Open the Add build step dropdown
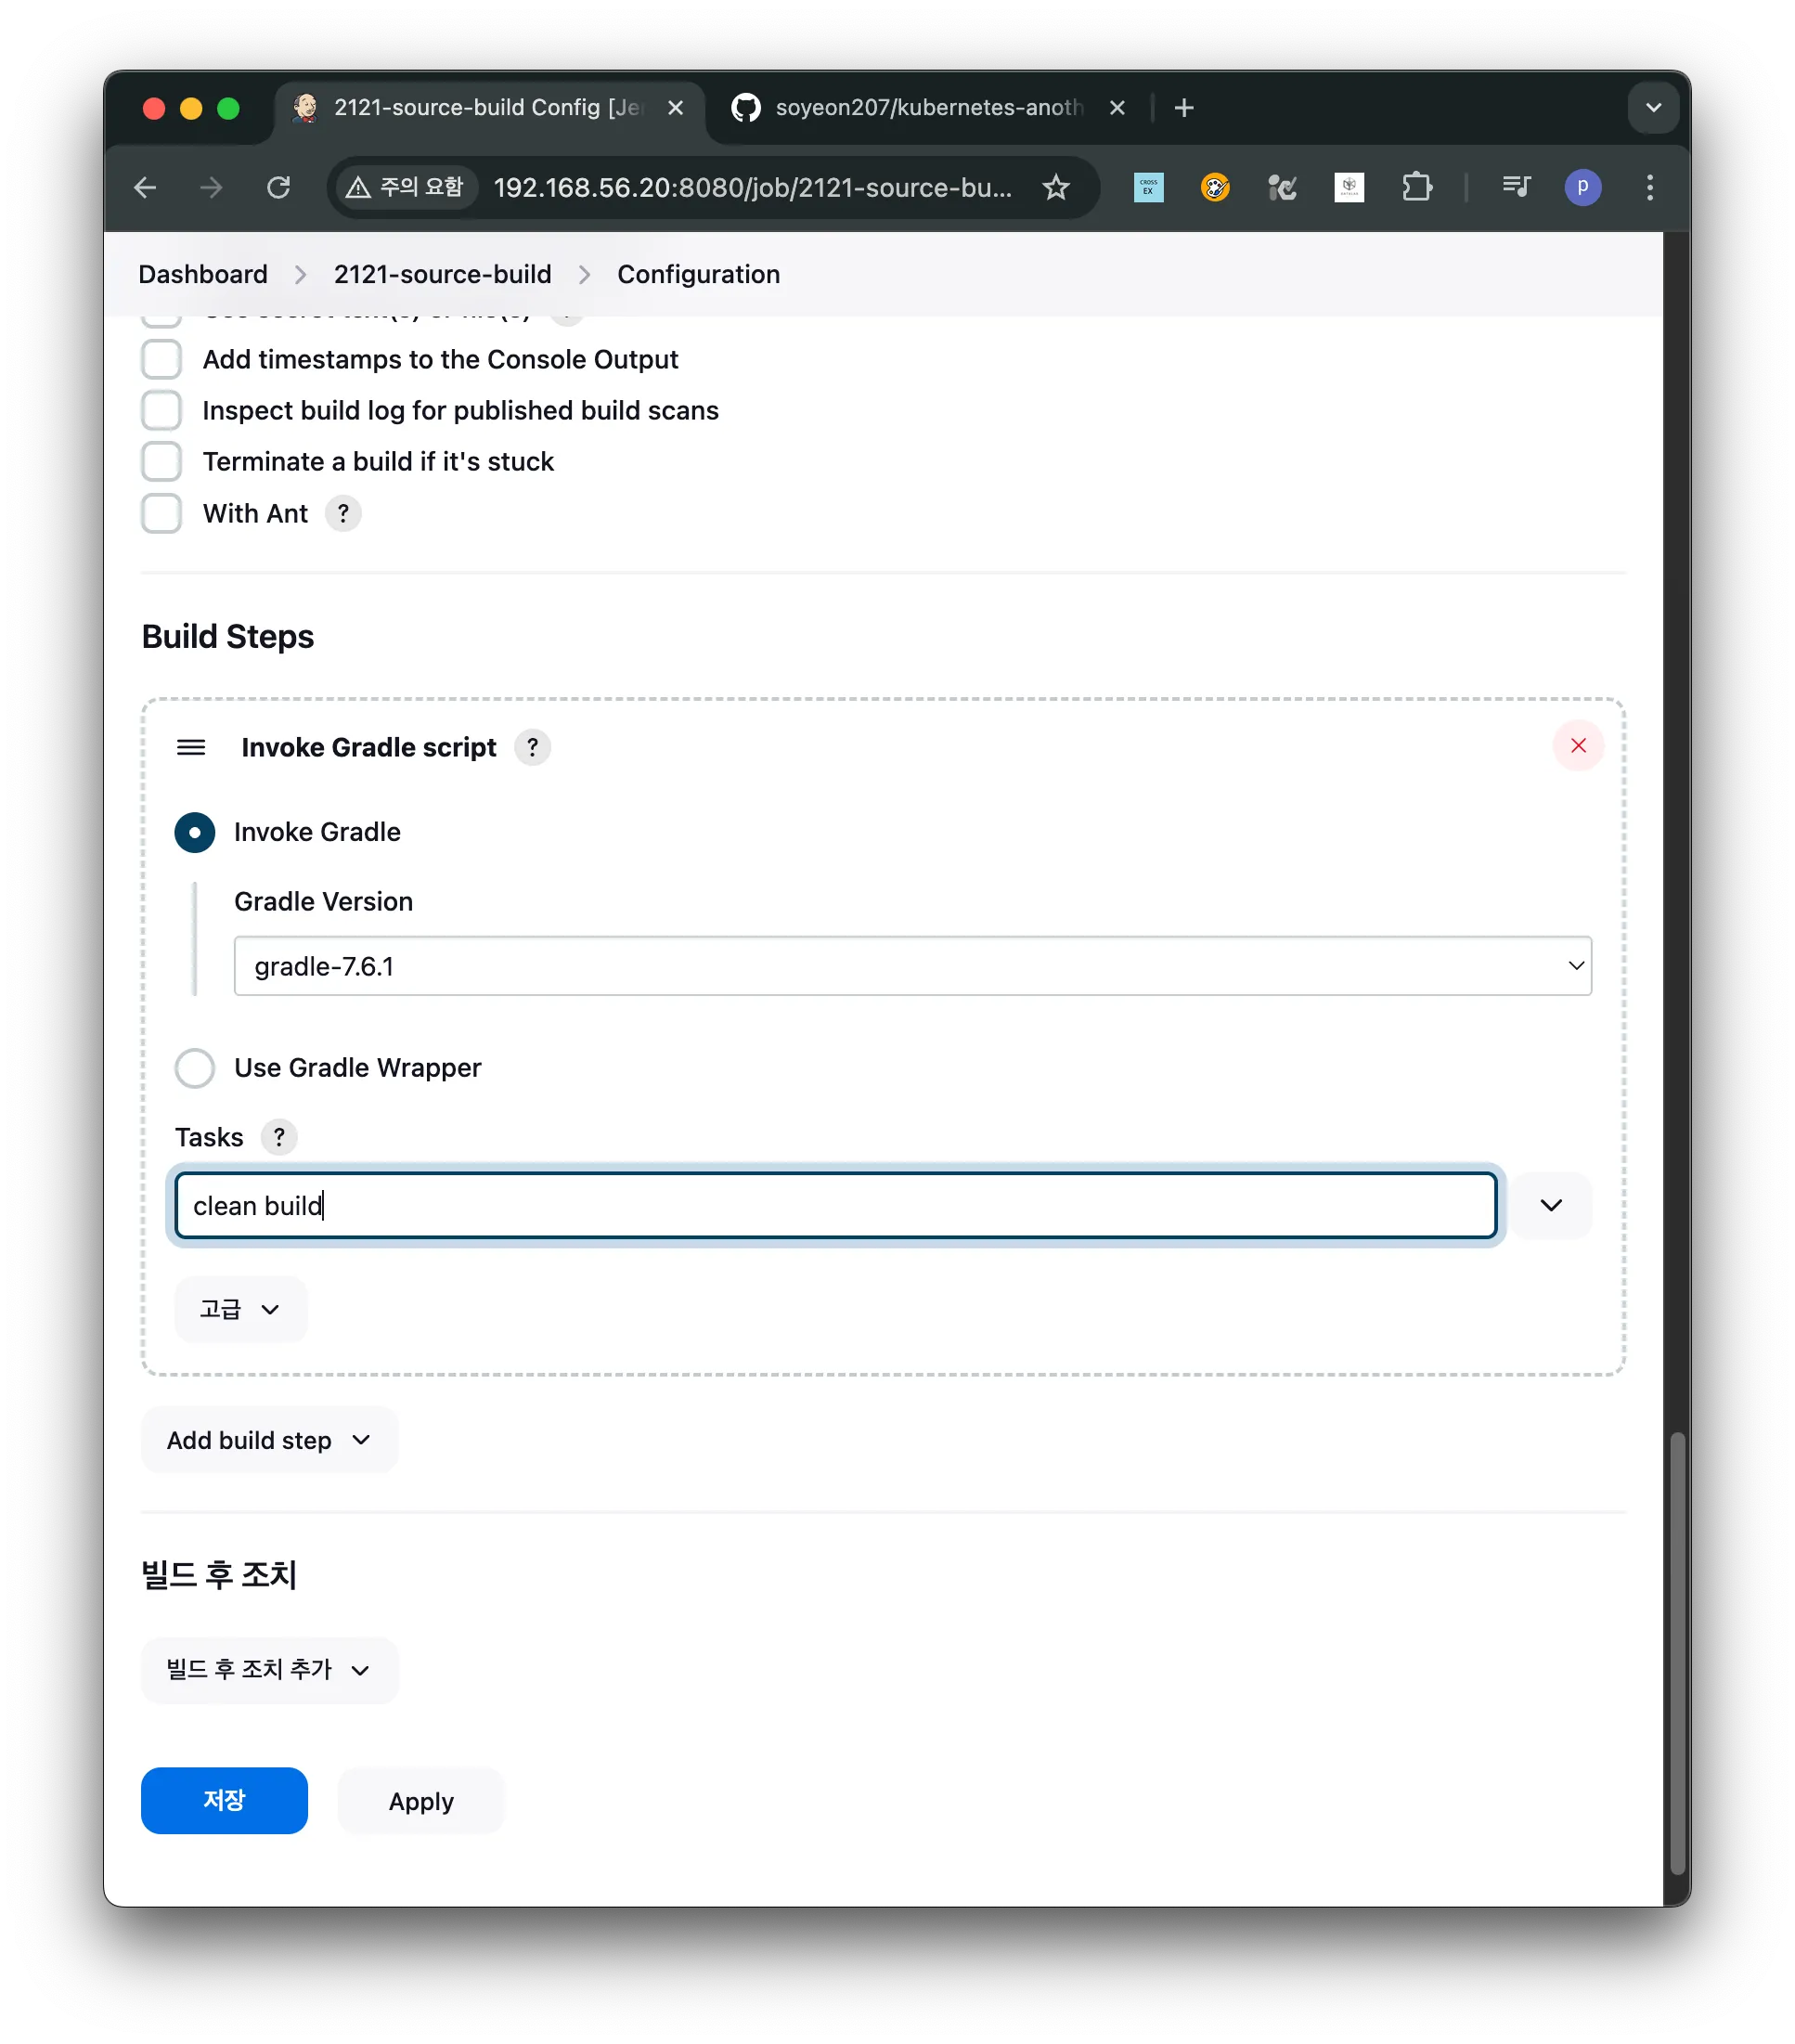The height and width of the screenshot is (2044, 1795). pos(269,1440)
